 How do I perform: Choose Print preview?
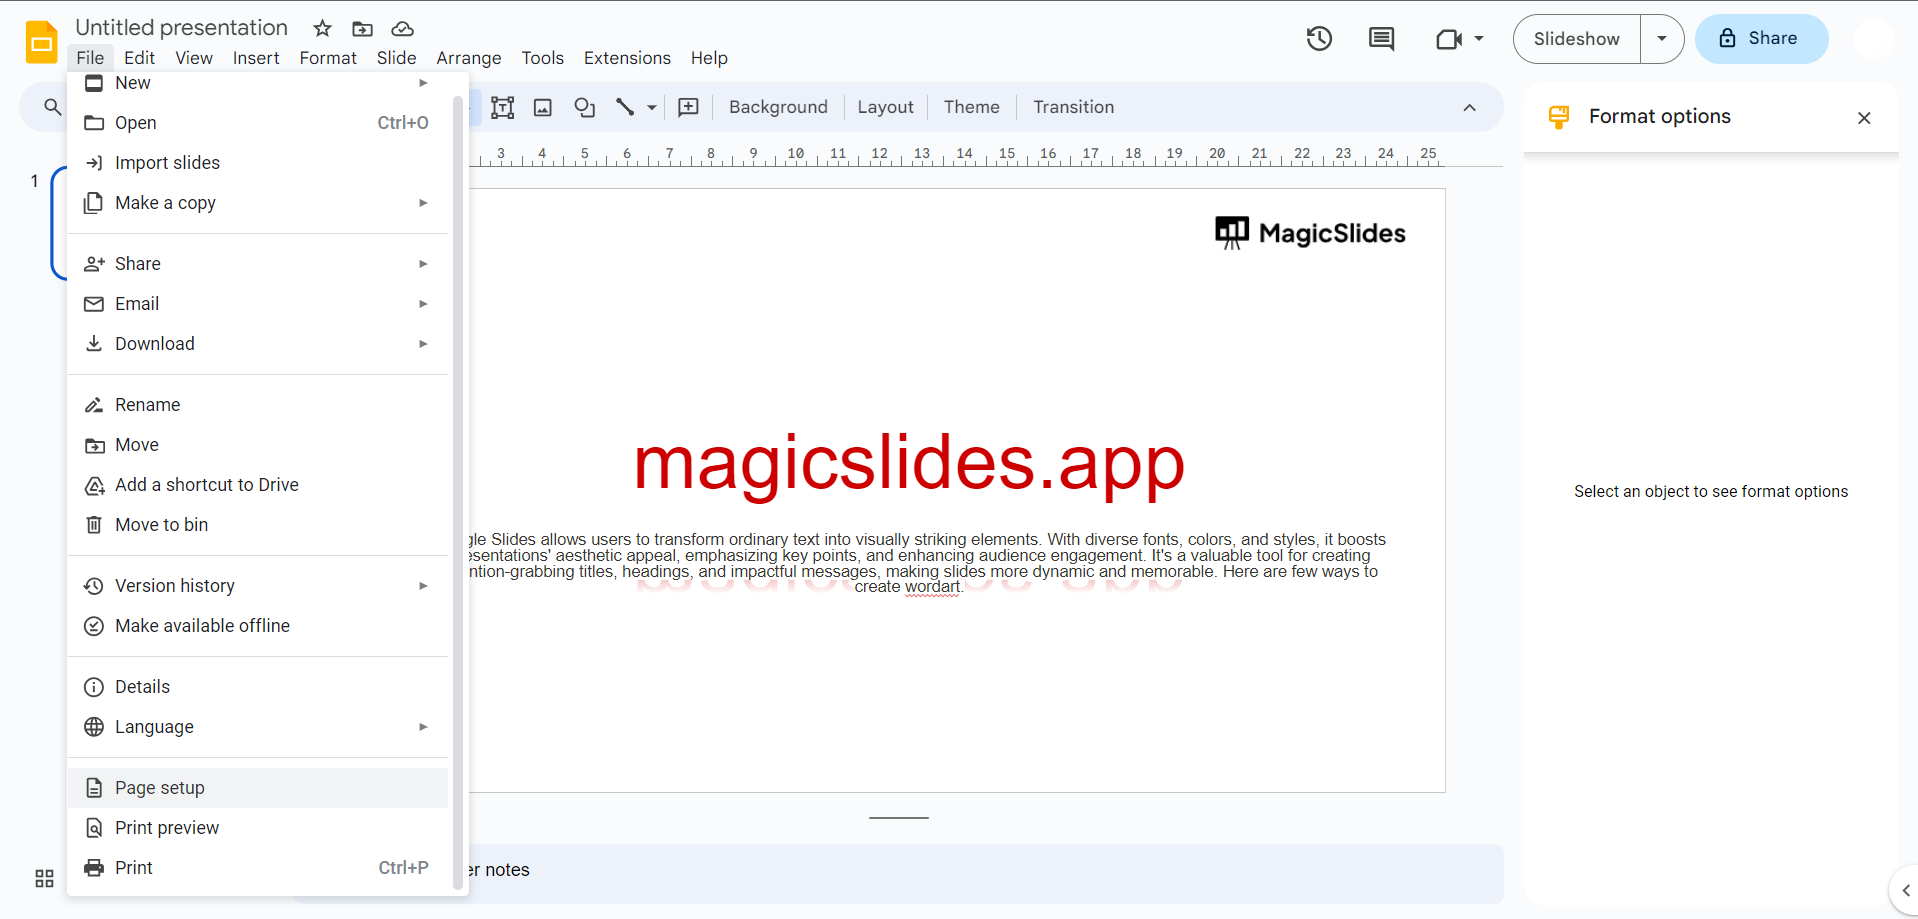click(x=258, y=828)
